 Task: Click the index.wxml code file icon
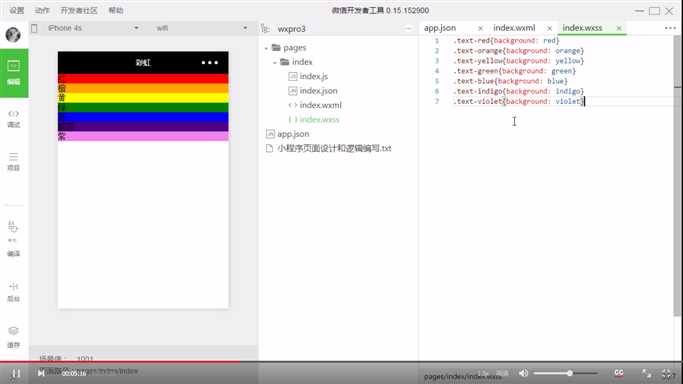point(293,105)
